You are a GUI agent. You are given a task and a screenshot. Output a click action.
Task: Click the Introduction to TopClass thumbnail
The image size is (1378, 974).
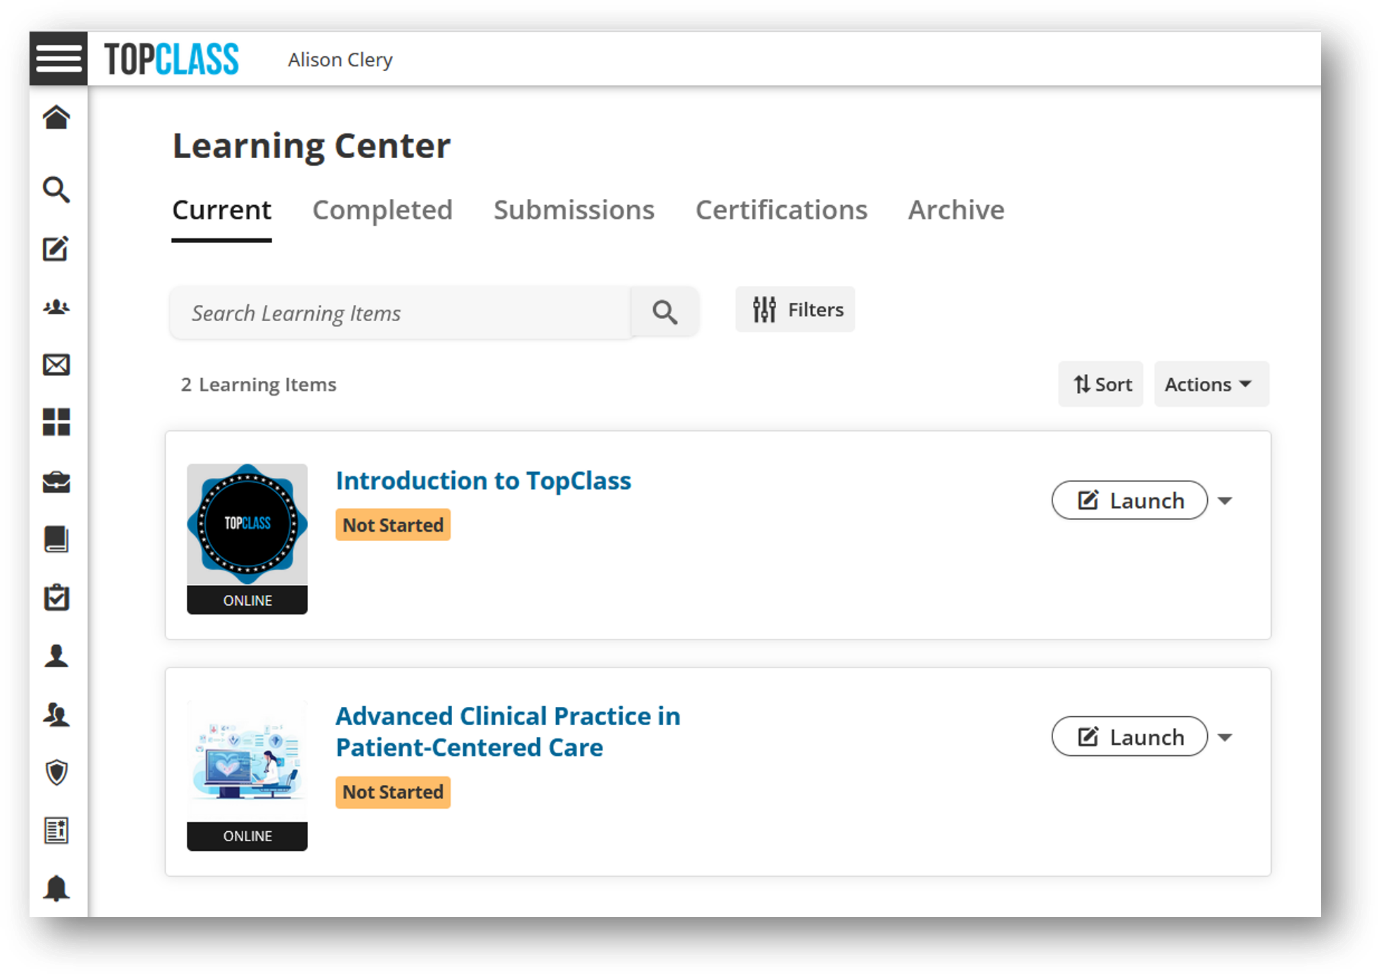[247, 539]
